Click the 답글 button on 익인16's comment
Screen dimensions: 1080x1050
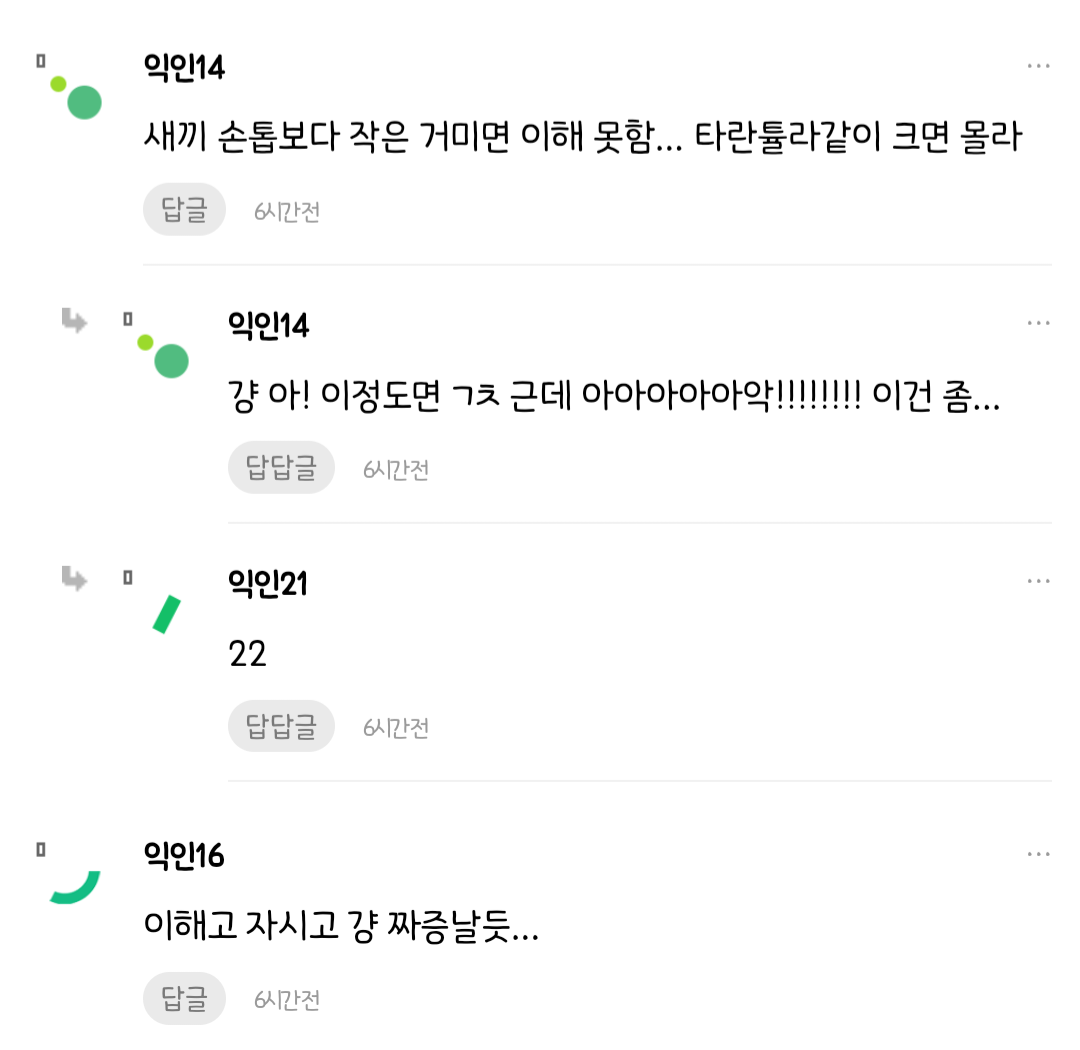click(184, 997)
